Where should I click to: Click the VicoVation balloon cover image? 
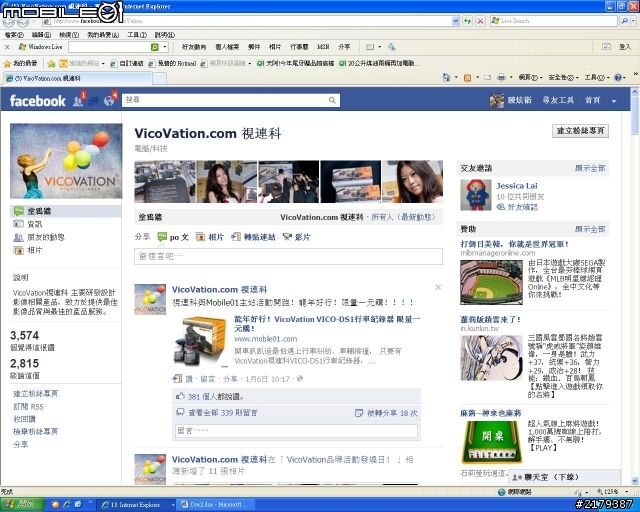tap(66, 161)
